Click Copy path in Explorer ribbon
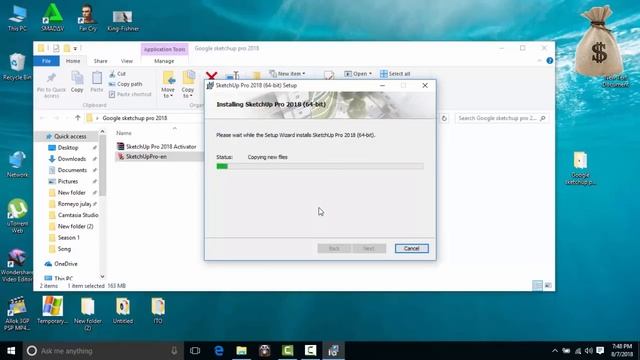The width and height of the screenshot is (640, 360). [x=125, y=84]
